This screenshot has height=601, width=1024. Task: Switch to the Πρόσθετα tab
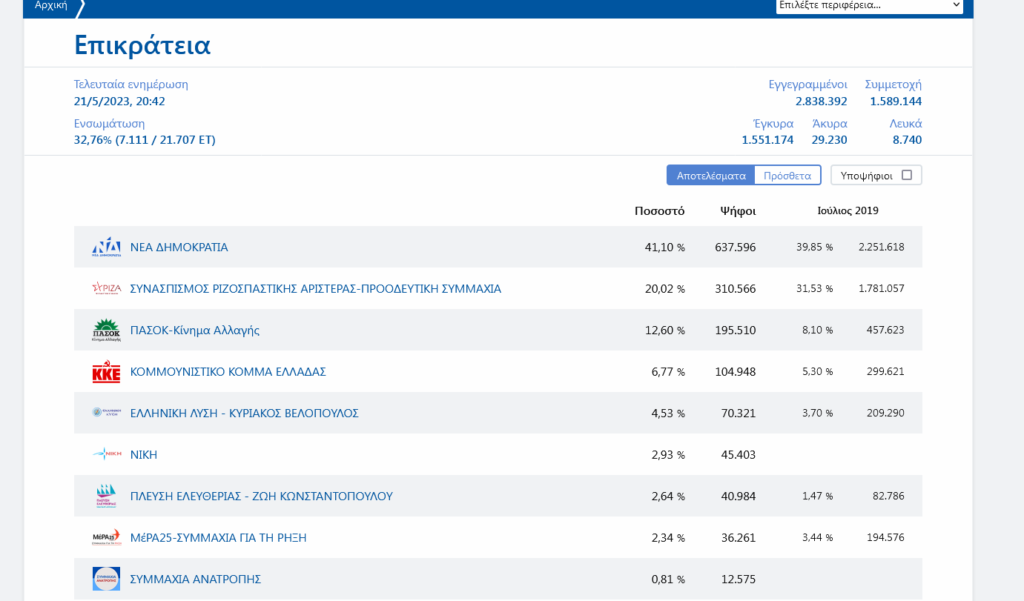pyautogui.click(x=787, y=175)
